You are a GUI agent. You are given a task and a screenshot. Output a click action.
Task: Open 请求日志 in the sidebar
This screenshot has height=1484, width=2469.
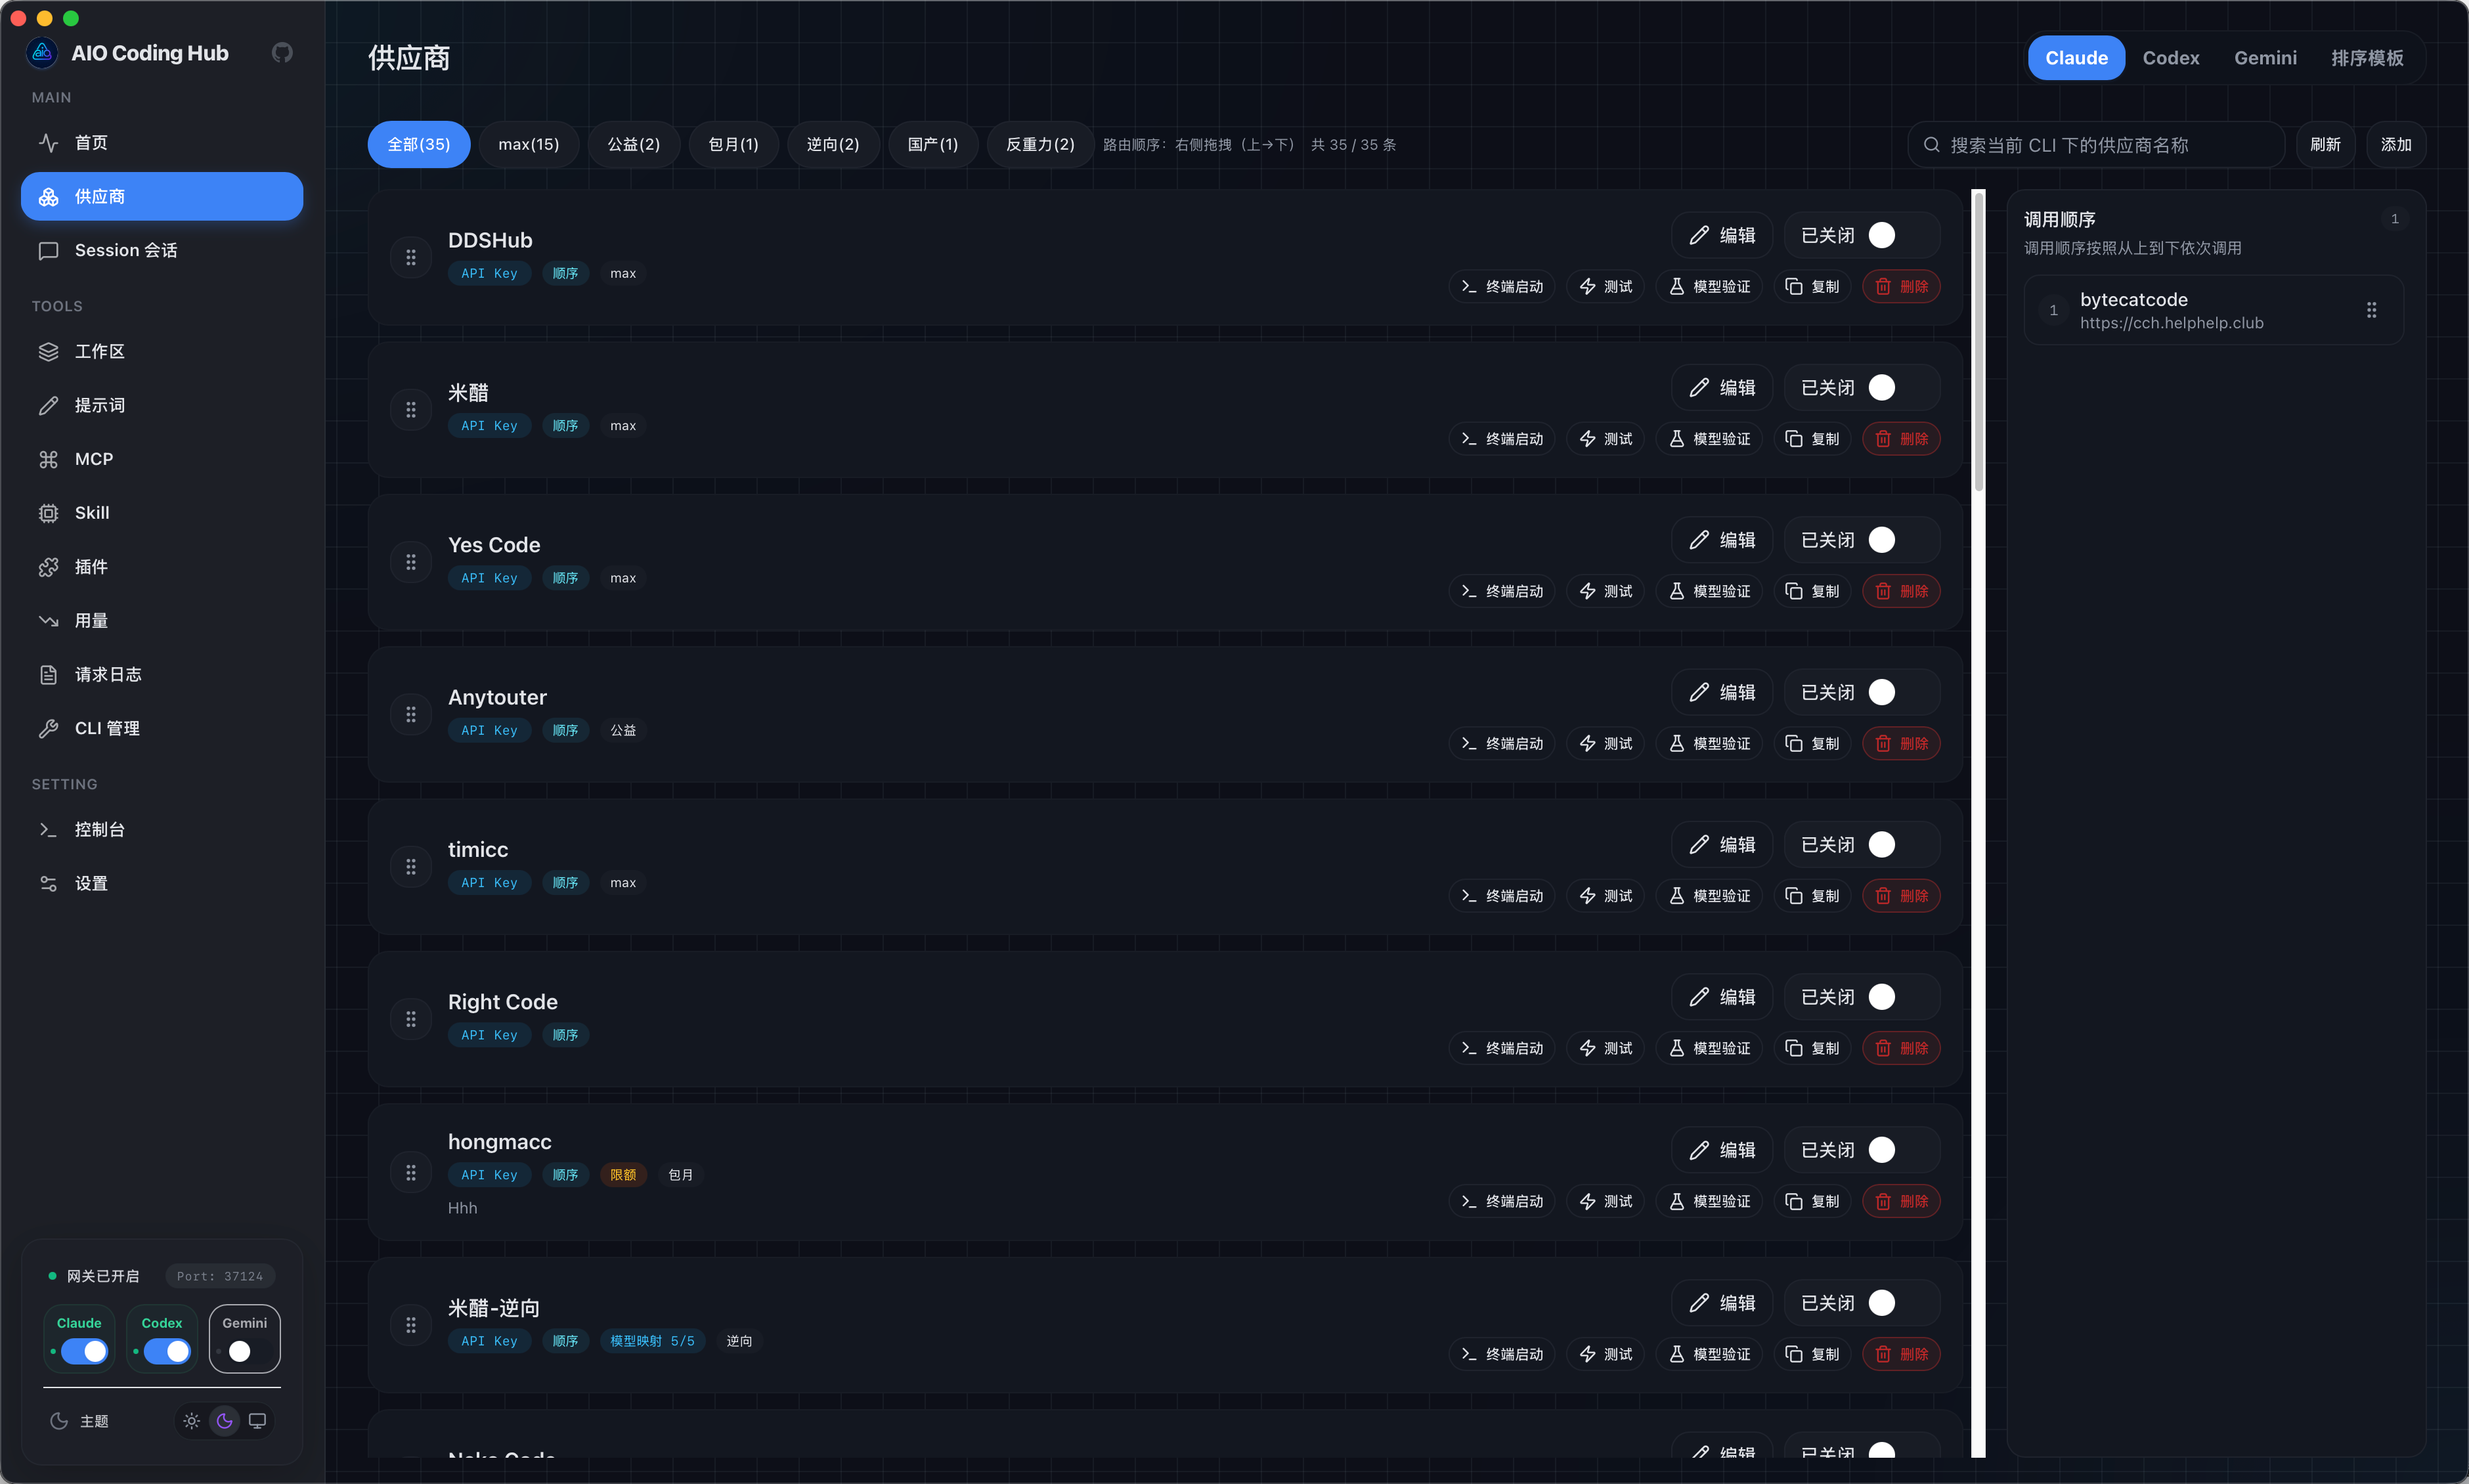[162, 675]
